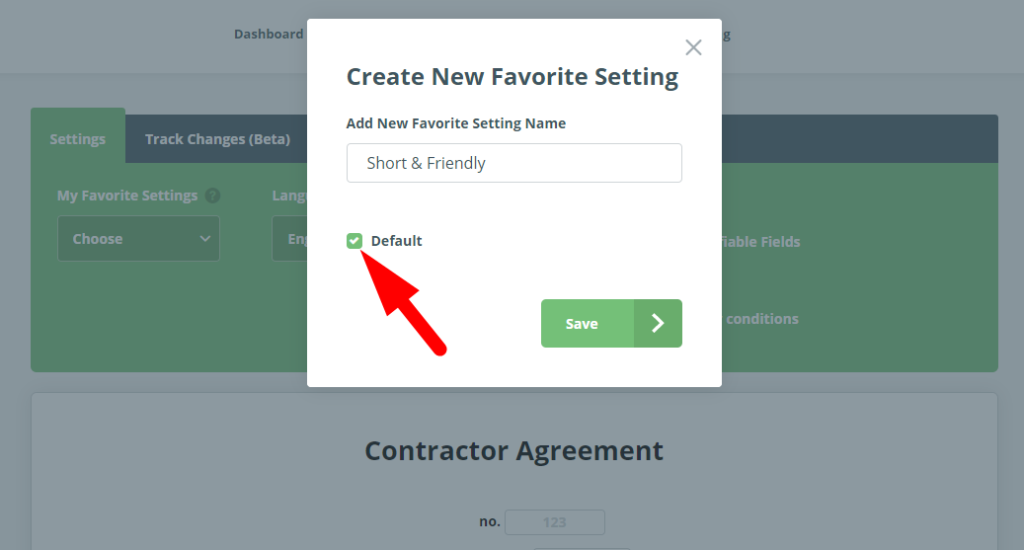Open the Track Changes (Beta) tab
Viewport: 1024px width, 550px height.
[217, 139]
